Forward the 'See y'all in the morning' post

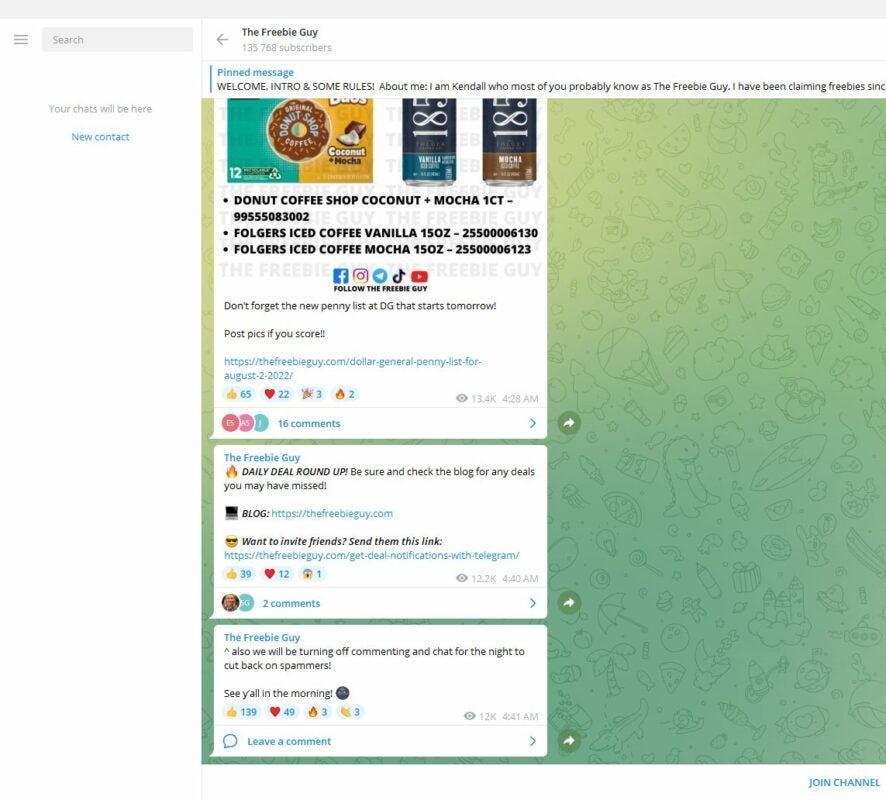coord(568,741)
